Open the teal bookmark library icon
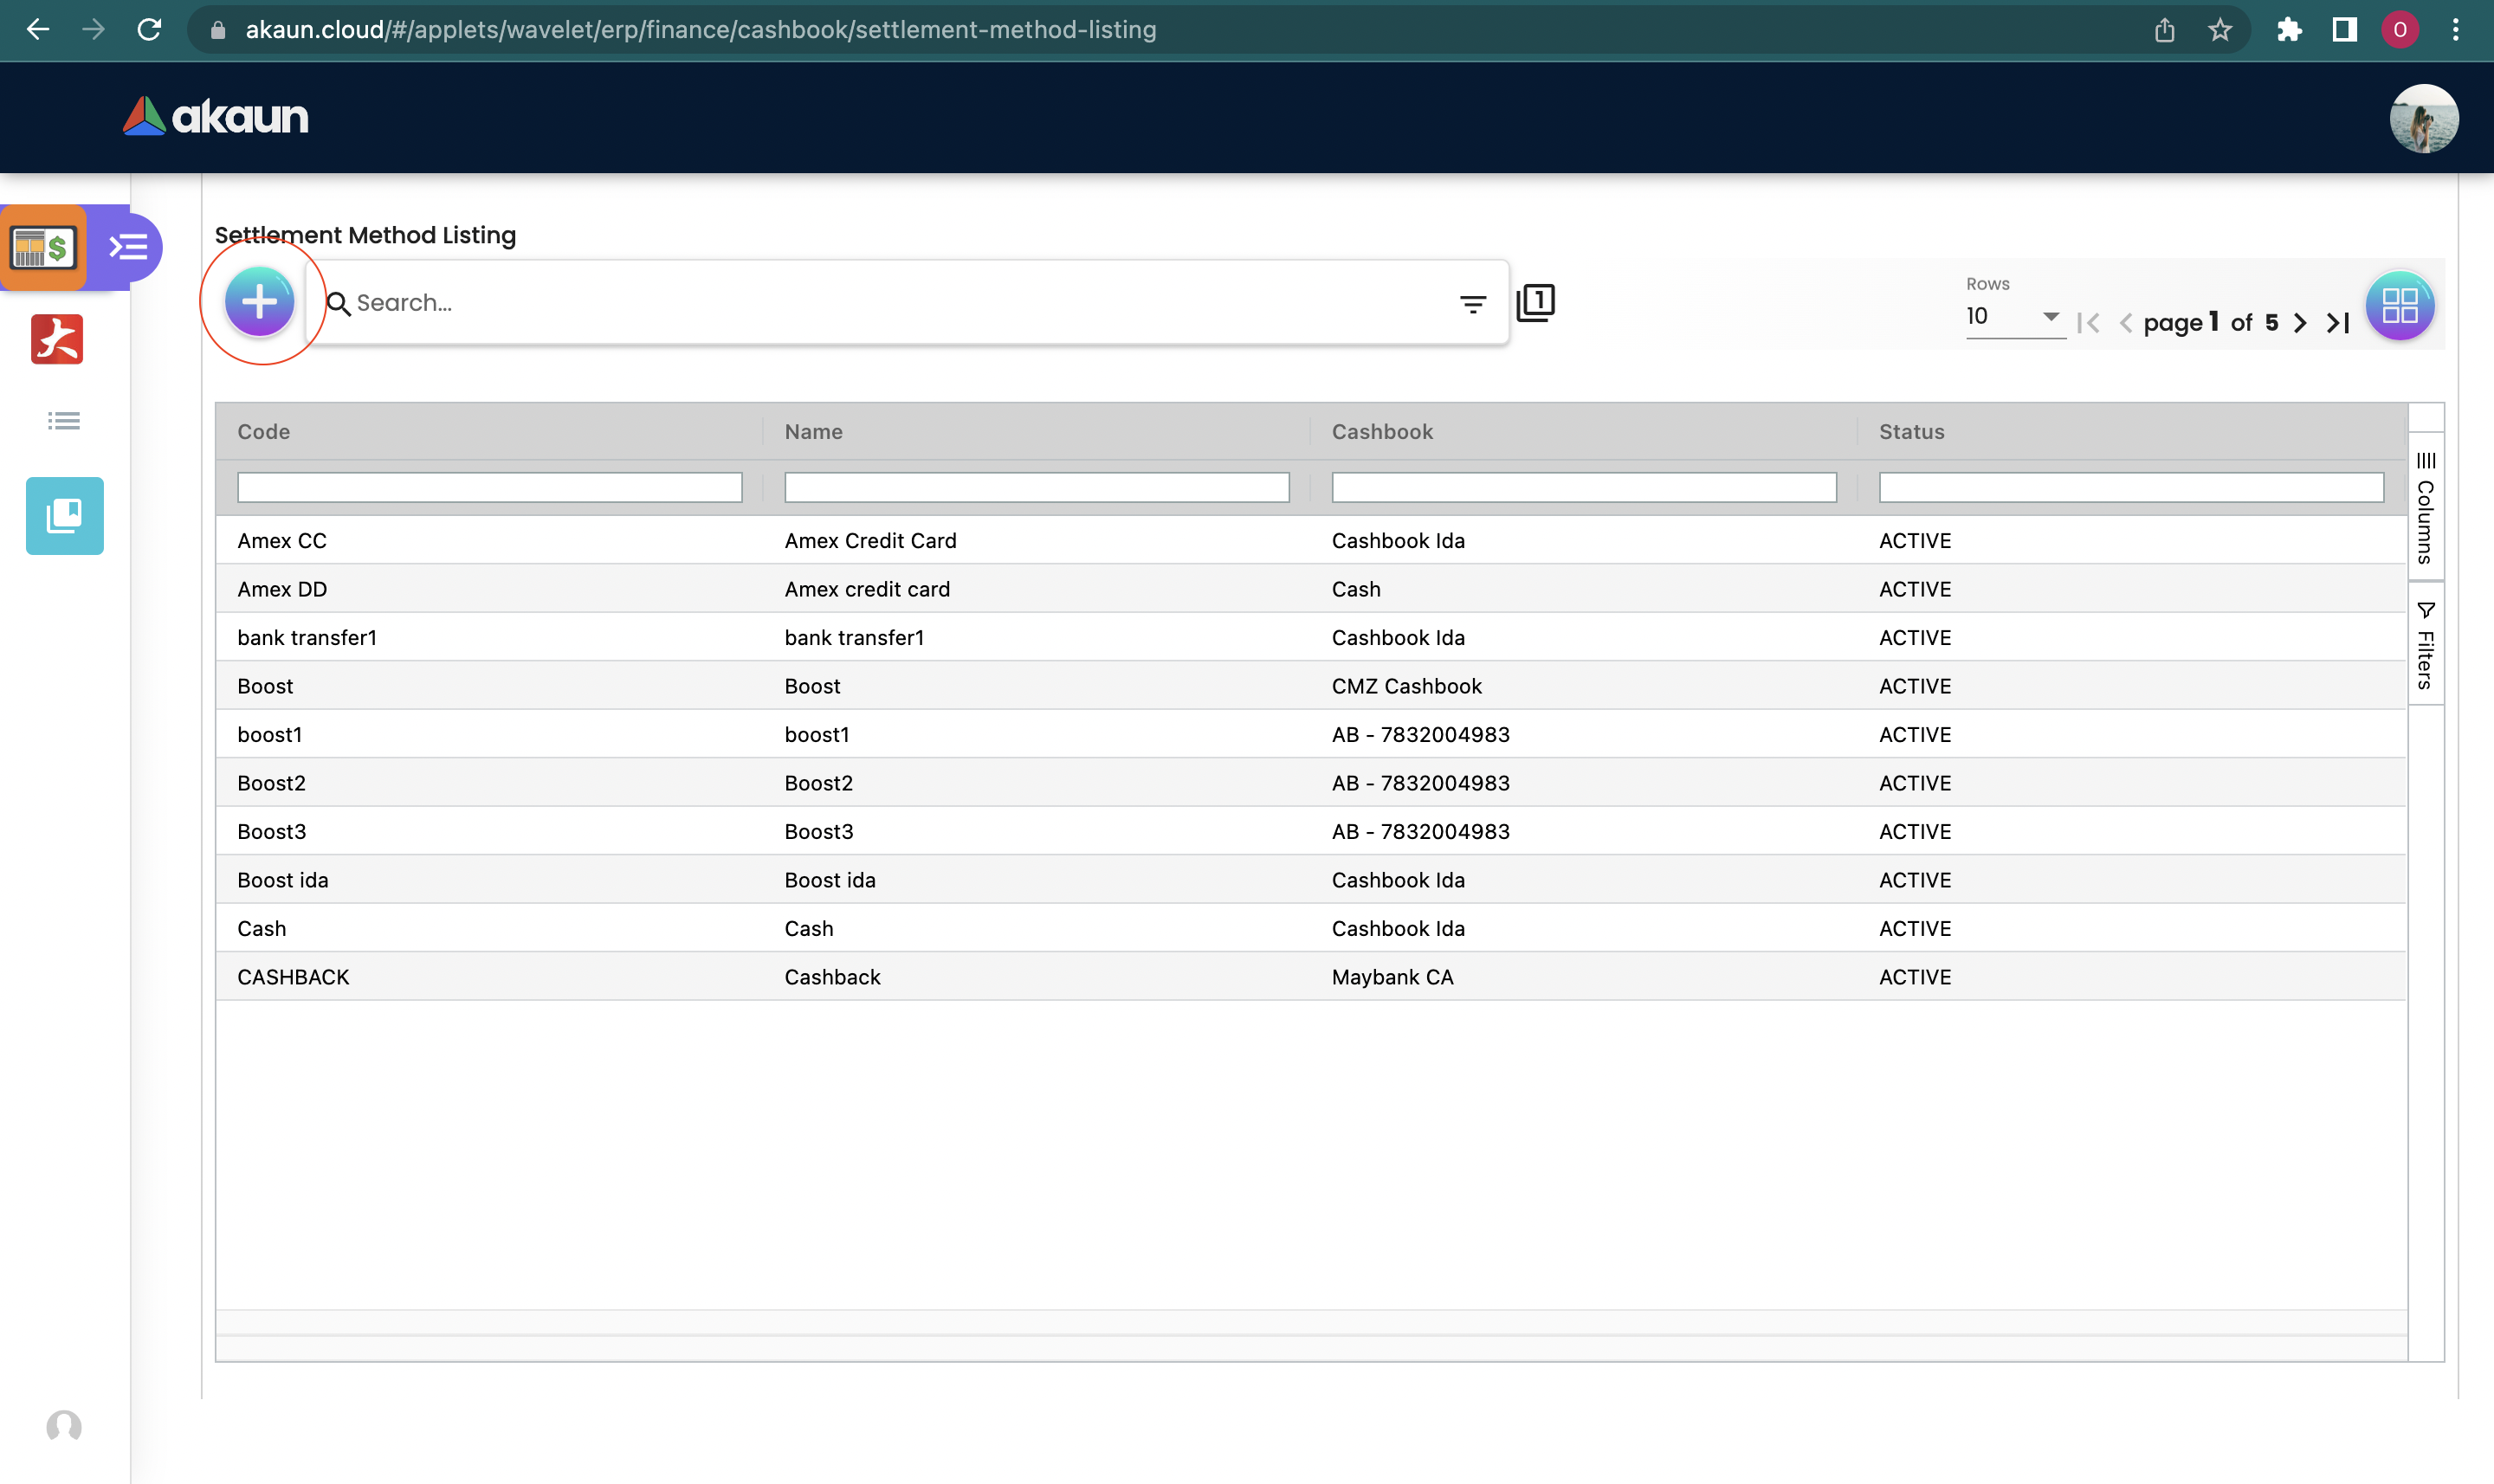This screenshot has width=2494, height=1484. [x=65, y=516]
